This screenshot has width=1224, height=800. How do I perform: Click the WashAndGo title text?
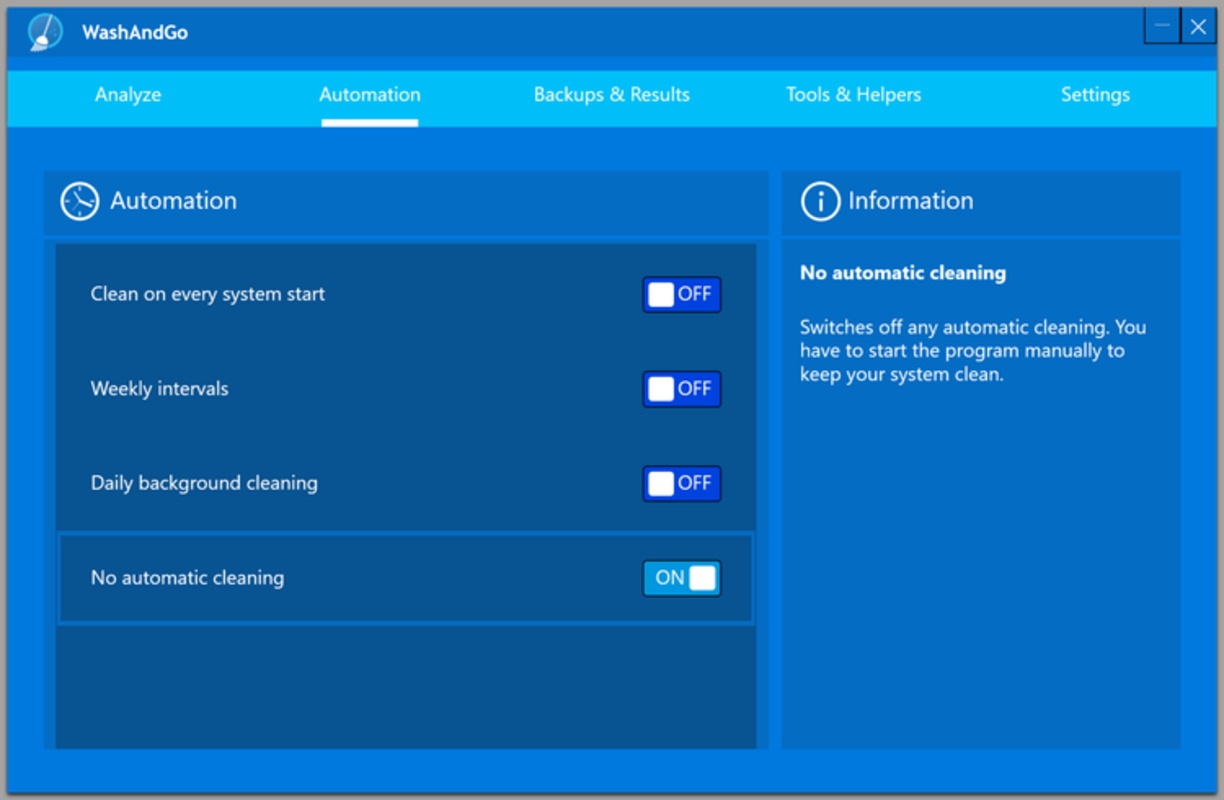tap(135, 33)
